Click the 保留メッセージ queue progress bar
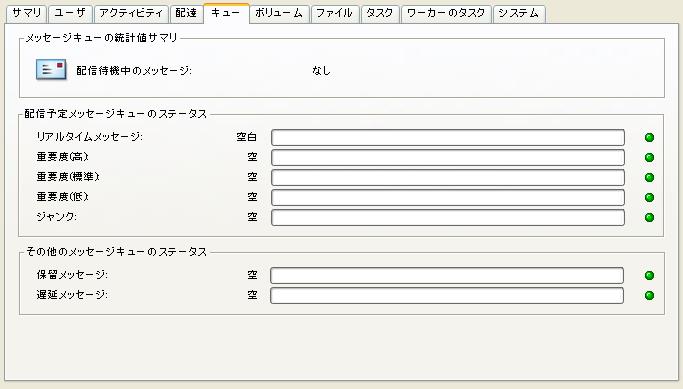This screenshot has height=389, width=683. pyautogui.click(x=447, y=275)
